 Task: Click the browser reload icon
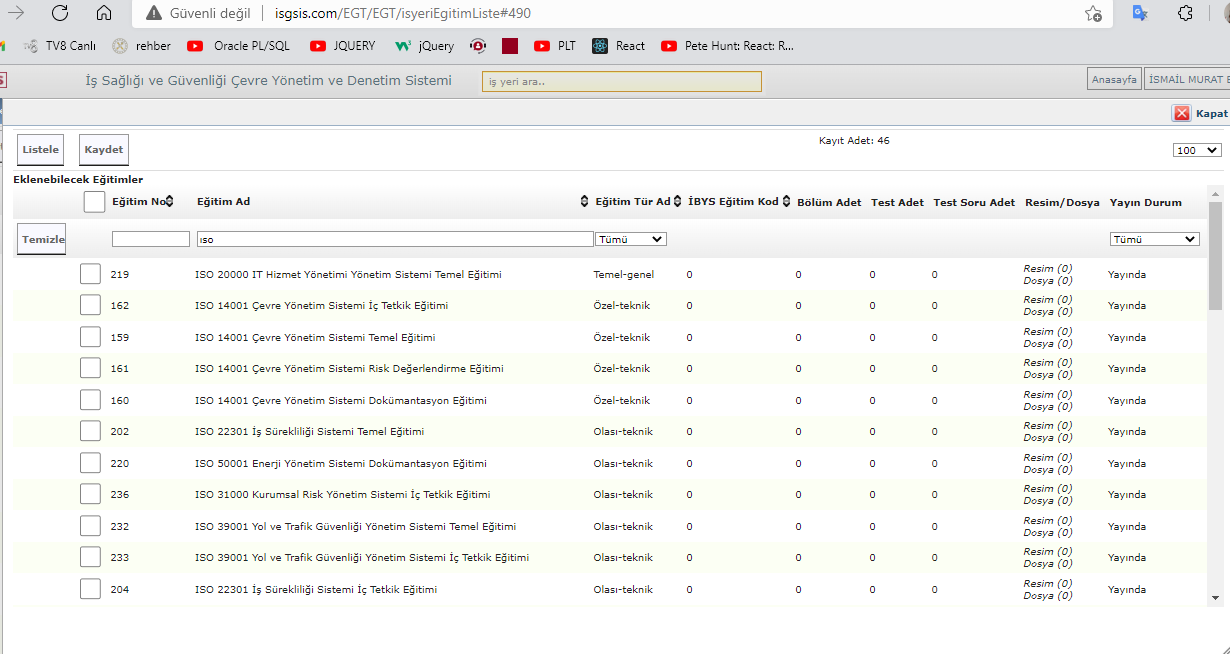[x=60, y=13]
